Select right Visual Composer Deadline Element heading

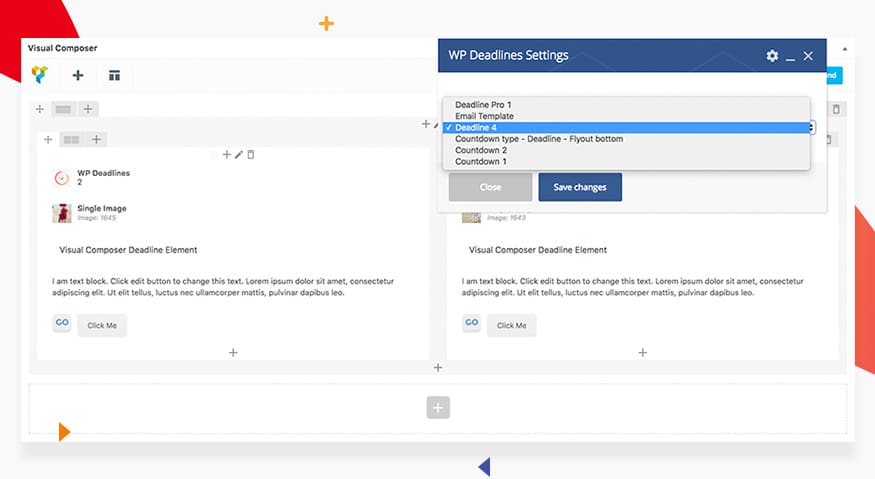click(538, 250)
